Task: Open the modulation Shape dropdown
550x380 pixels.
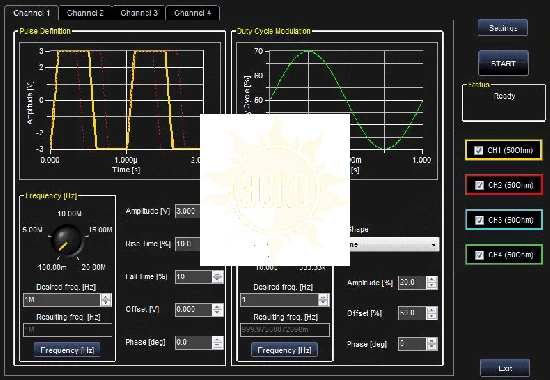Action: pos(394,245)
